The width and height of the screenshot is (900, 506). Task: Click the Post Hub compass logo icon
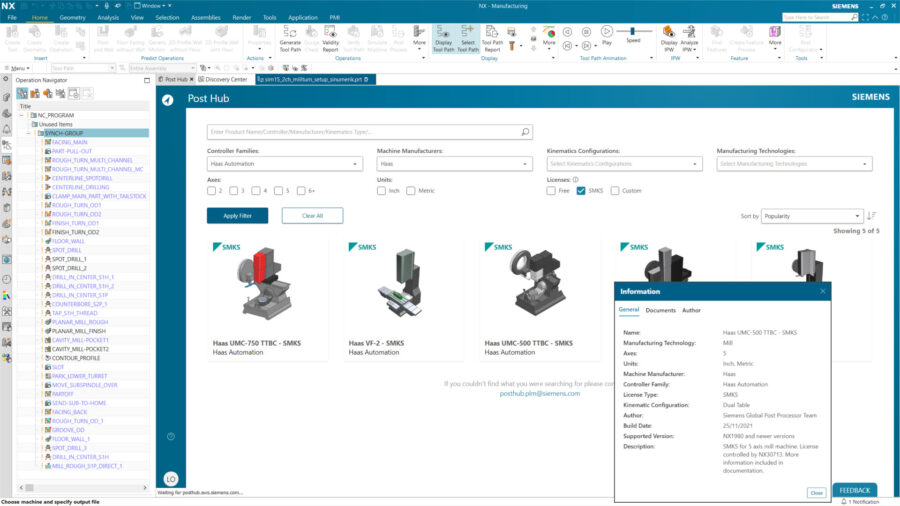[x=168, y=98]
